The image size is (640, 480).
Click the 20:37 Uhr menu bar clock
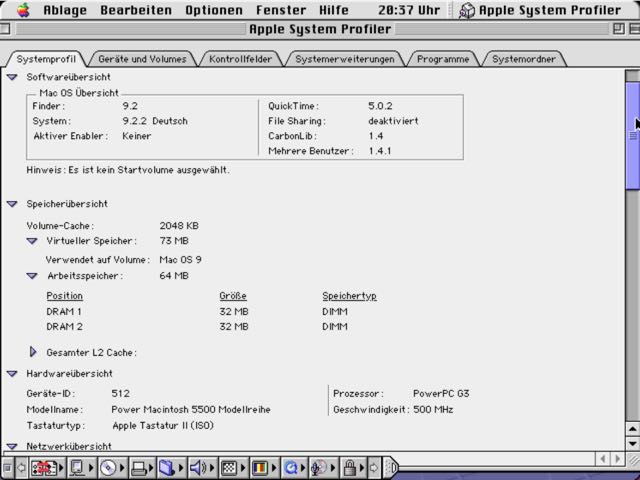coord(409,10)
